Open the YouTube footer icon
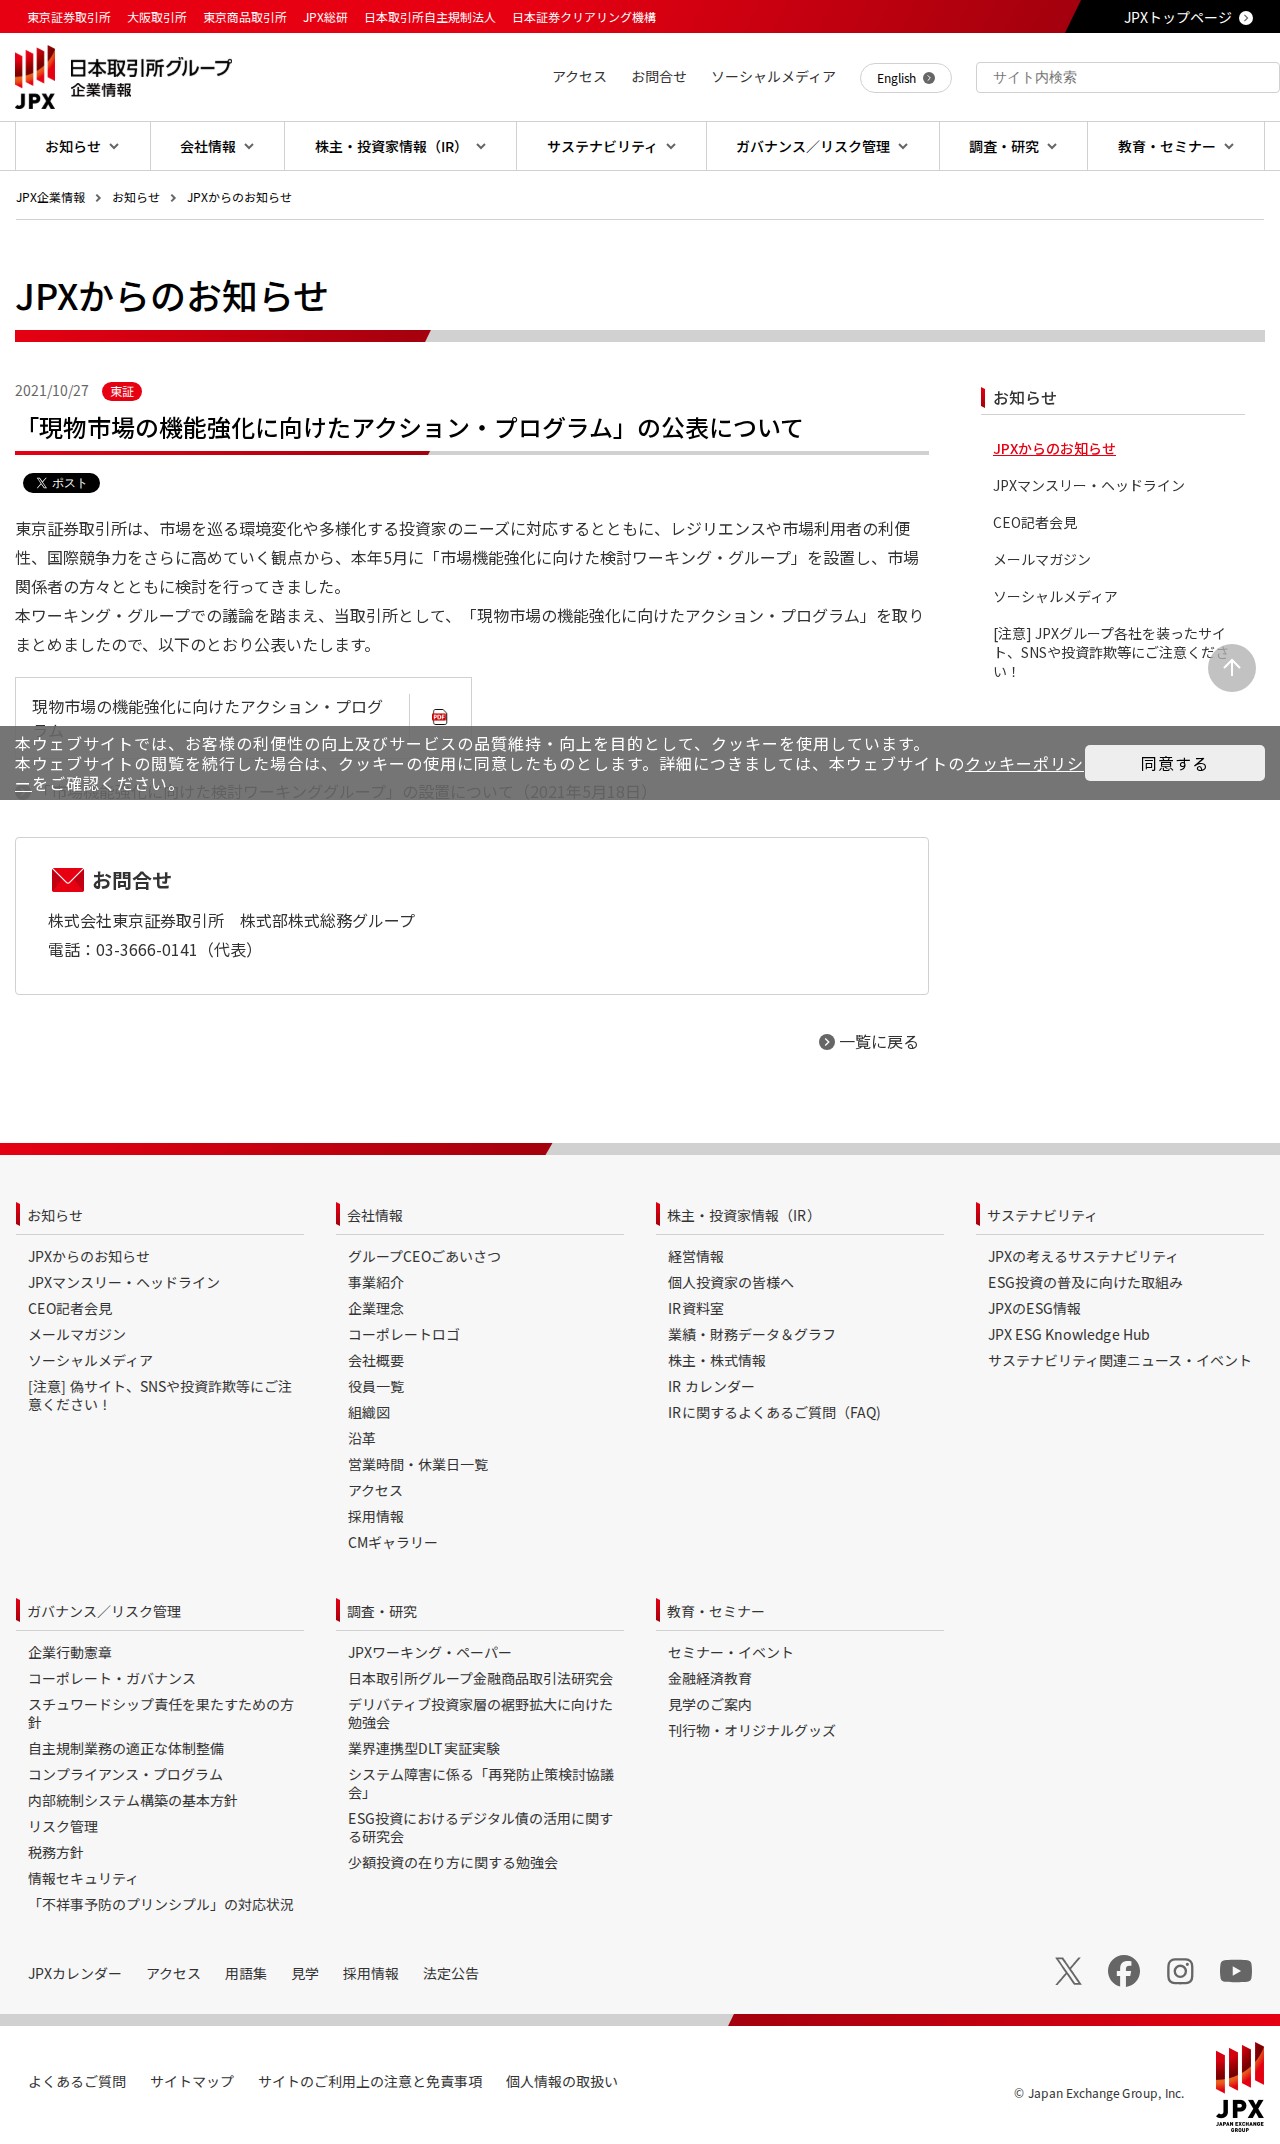The width and height of the screenshot is (1280, 2144). (x=1236, y=1971)
